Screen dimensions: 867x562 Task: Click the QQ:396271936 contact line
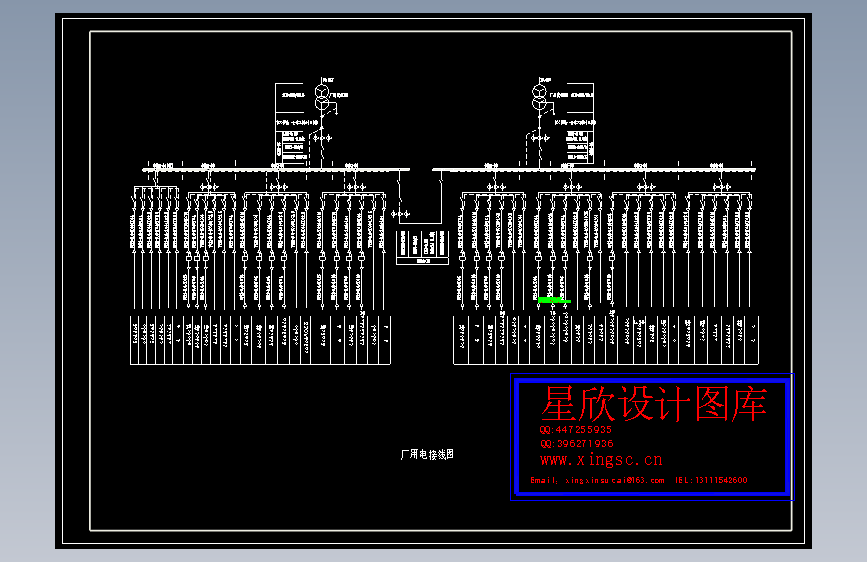576,444
